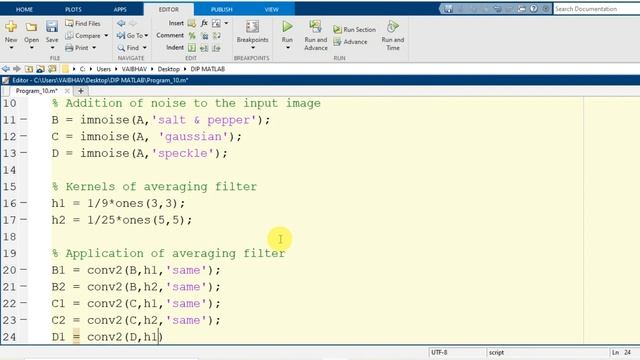Click the DIP MATLAB folder in address path

[208, 69]
